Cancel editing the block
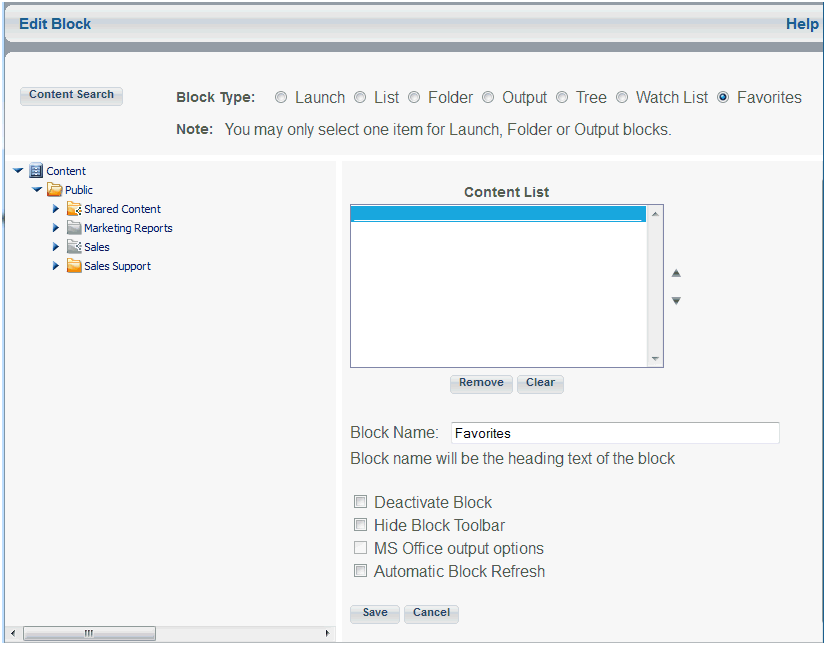This screenshot has height=645, width=825. (x=431, y=613)
